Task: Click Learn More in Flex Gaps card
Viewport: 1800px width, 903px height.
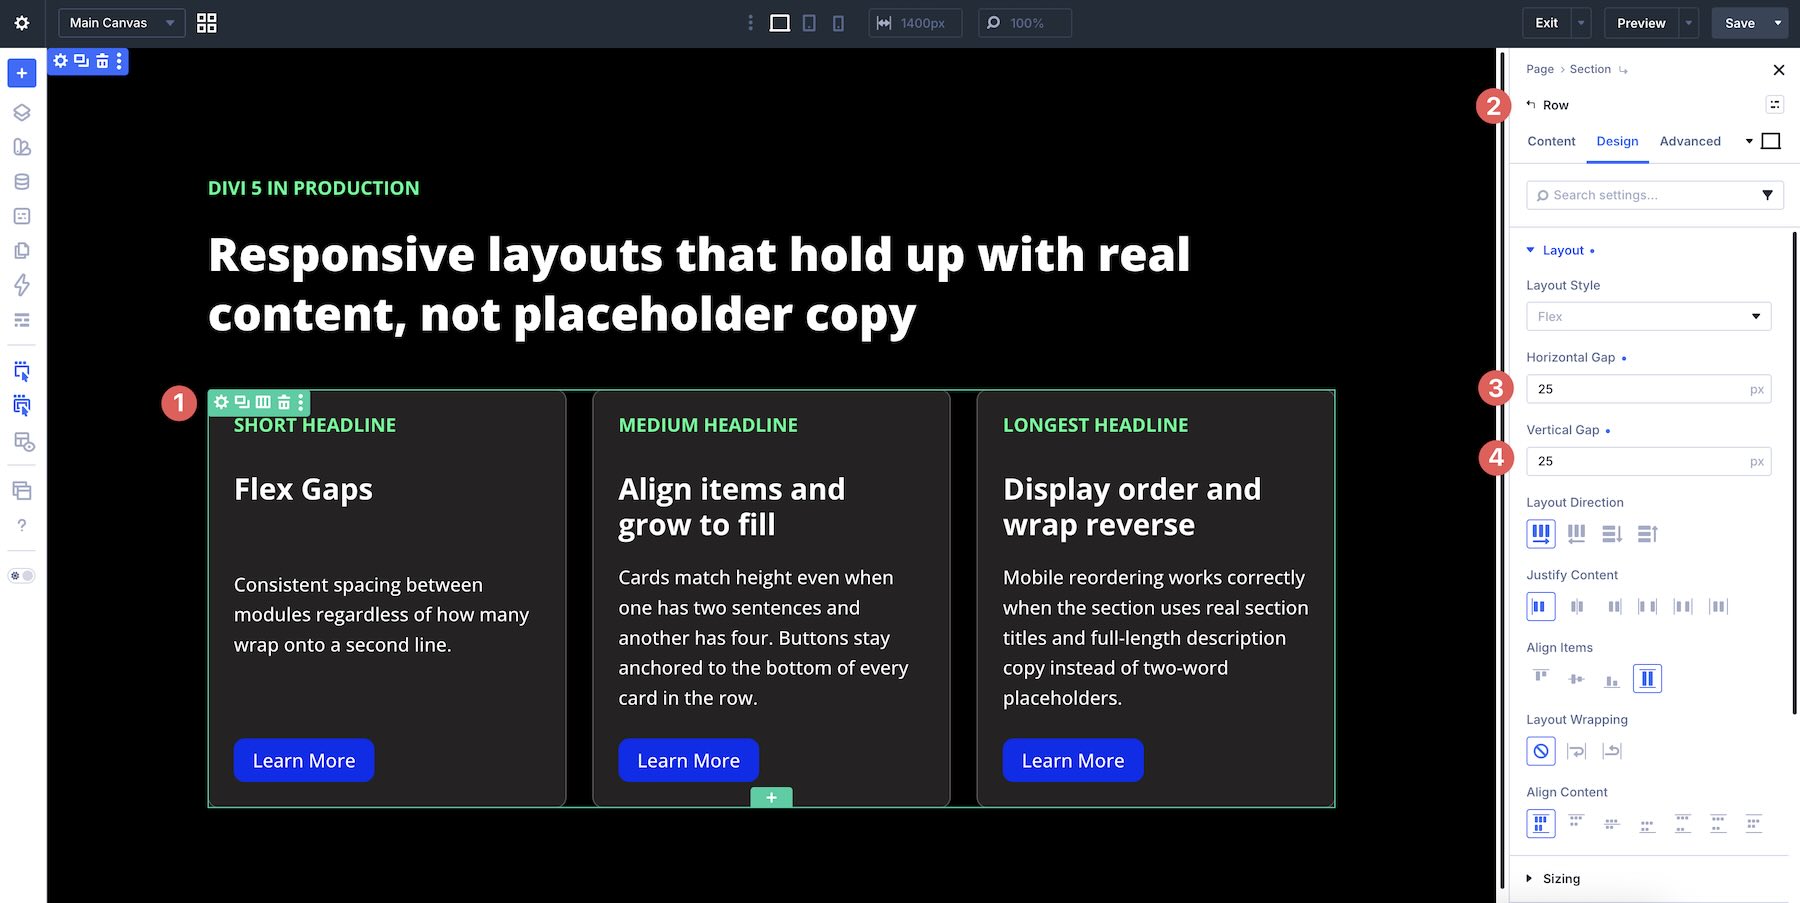Action: pyautogui.click(x=304, y=760)
